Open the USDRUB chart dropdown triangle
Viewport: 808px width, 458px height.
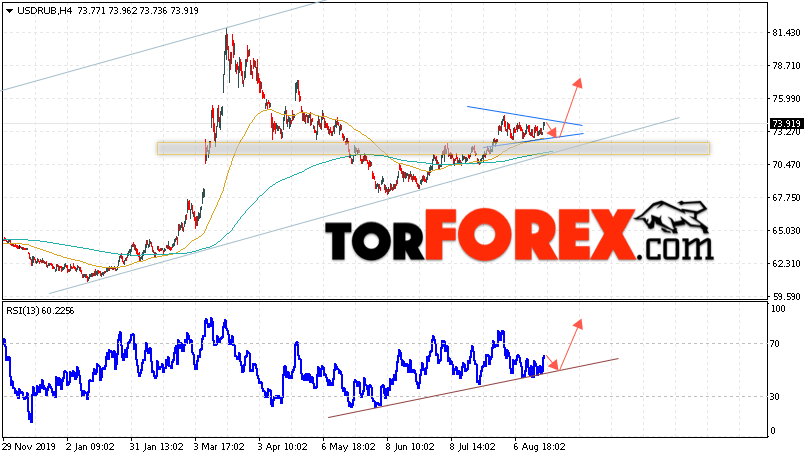(x=10, y=11)
